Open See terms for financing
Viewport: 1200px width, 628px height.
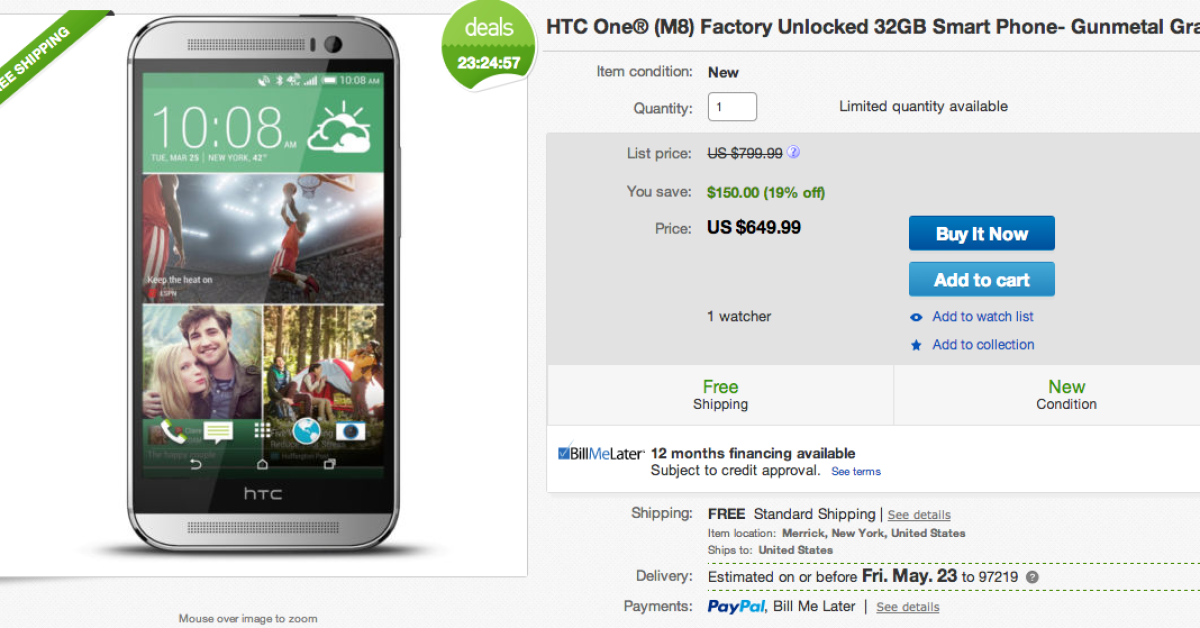tap(856, 472)
